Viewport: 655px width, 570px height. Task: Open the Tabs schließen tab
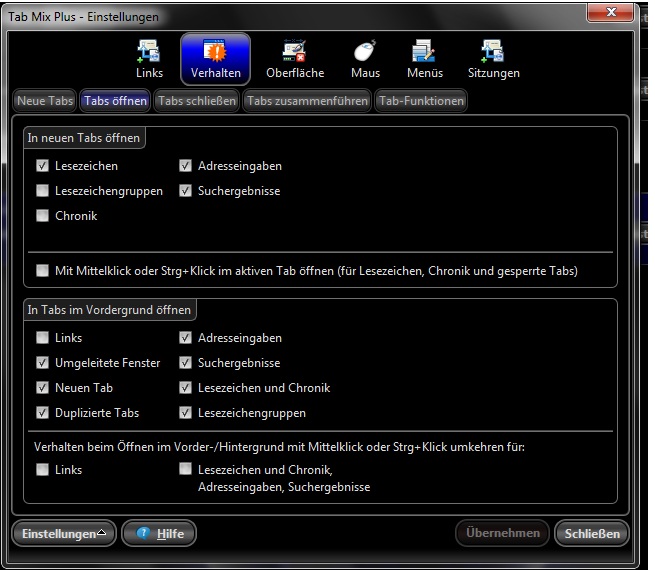coord(197,101)
